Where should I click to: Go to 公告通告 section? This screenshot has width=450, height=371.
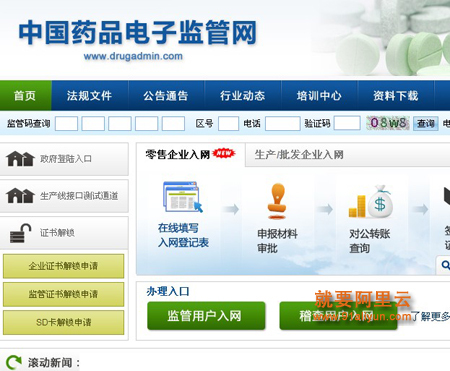point(166,96)
